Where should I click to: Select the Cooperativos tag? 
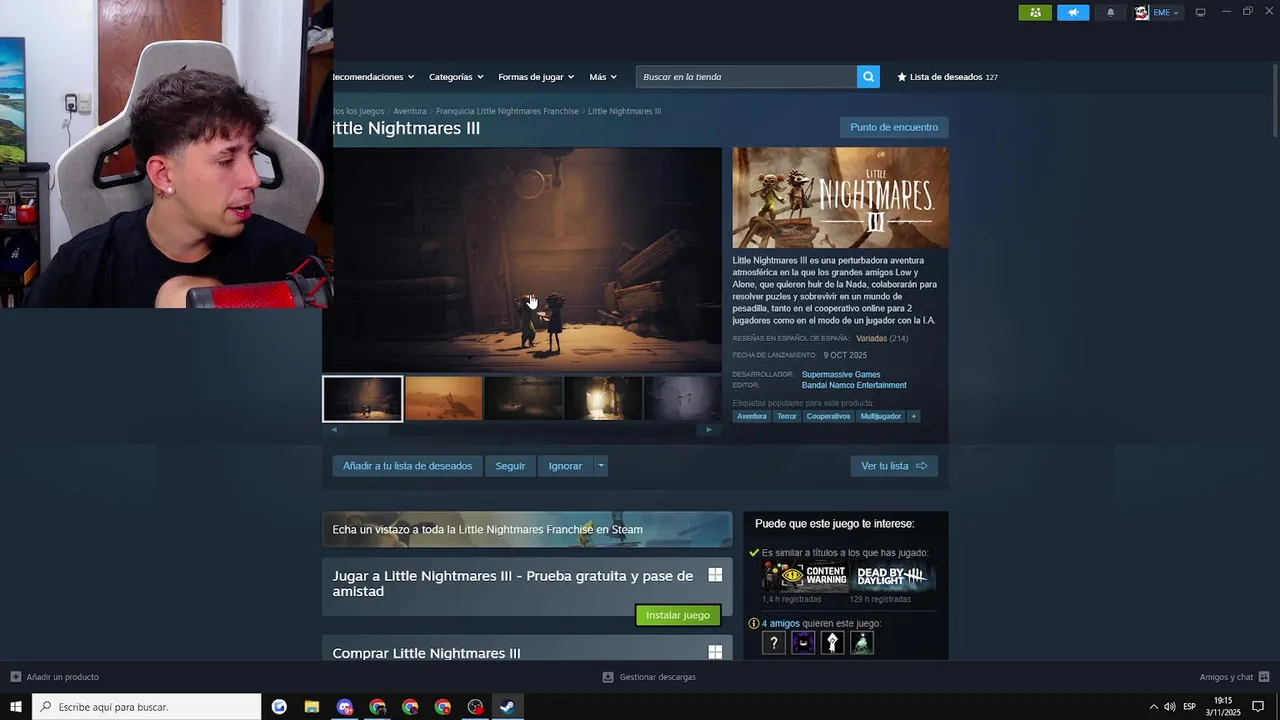(x=828, y=416)
